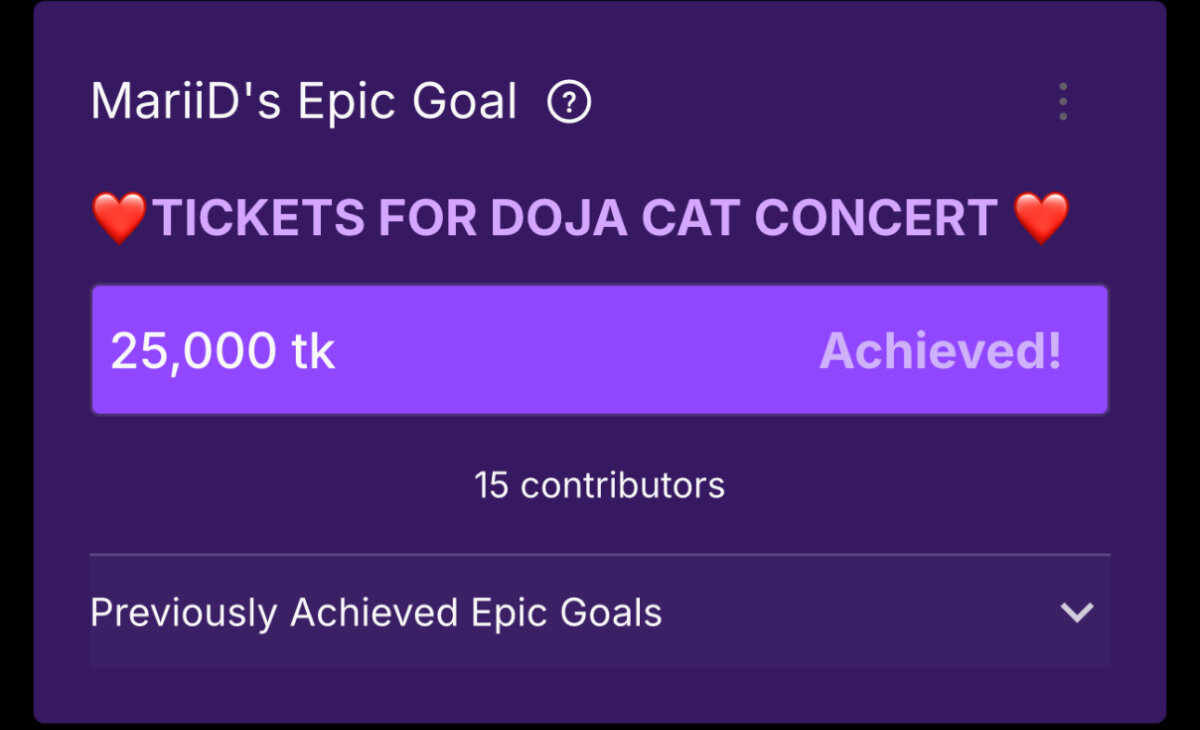The image size is (1200, 730).
Task: Click the 25,000 amount in the bar
Action: pos(192,351)
